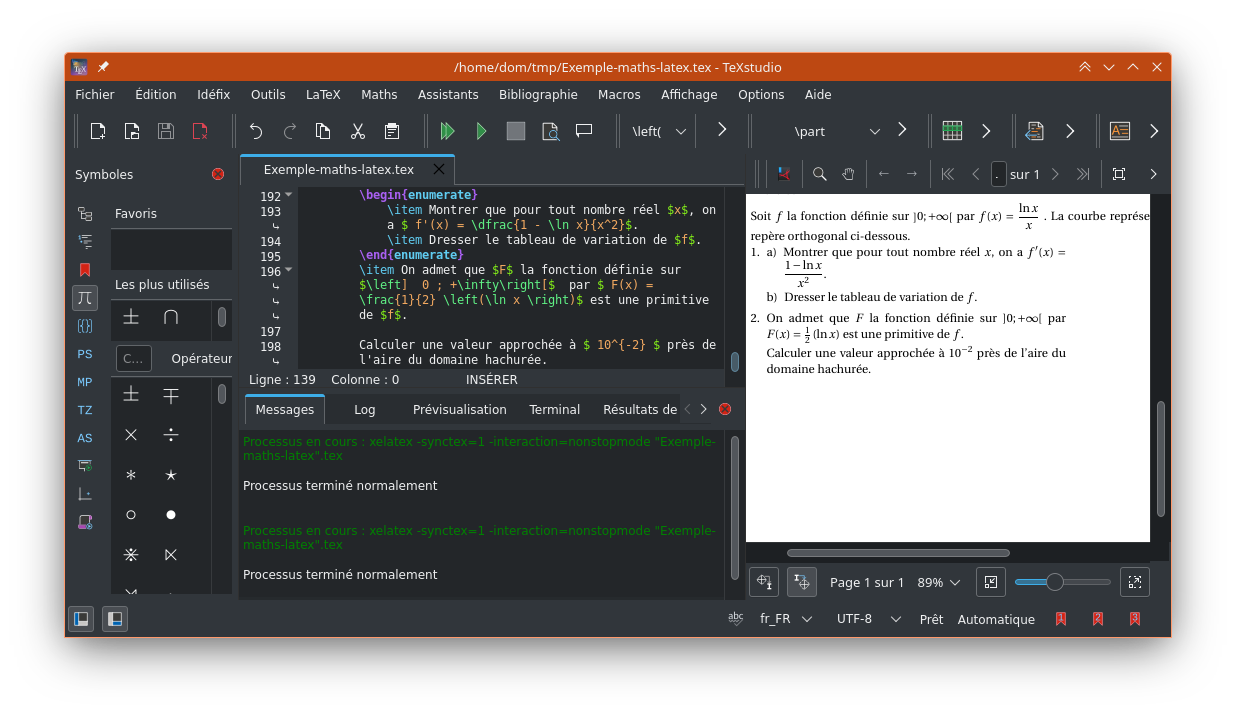Expand the overflow chevron at the PDF toolbar's end
Screen dimensions: 1236x714
click(1153, 174)
